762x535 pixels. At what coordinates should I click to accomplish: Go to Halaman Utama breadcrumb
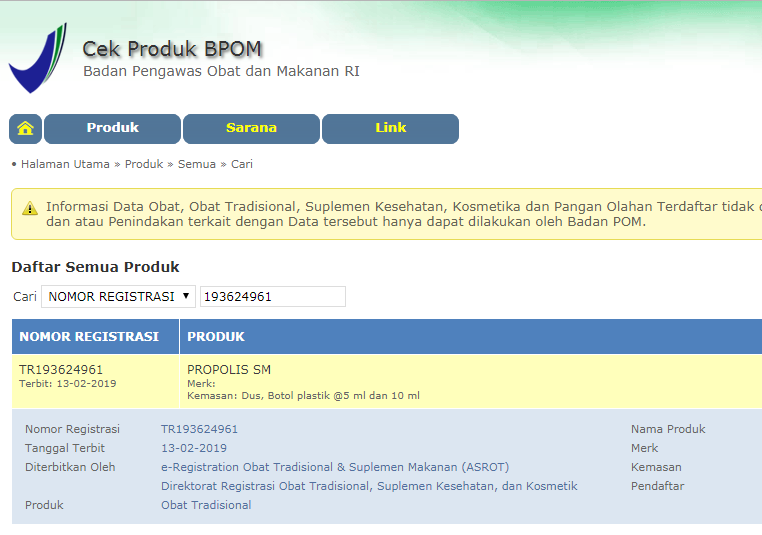pyautogui.click(x=65, y=164)
